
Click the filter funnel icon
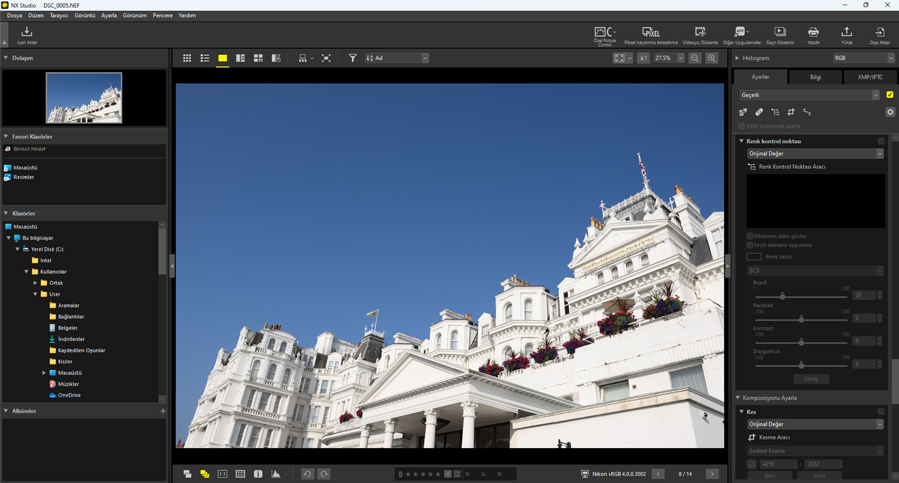pos(352,59)
